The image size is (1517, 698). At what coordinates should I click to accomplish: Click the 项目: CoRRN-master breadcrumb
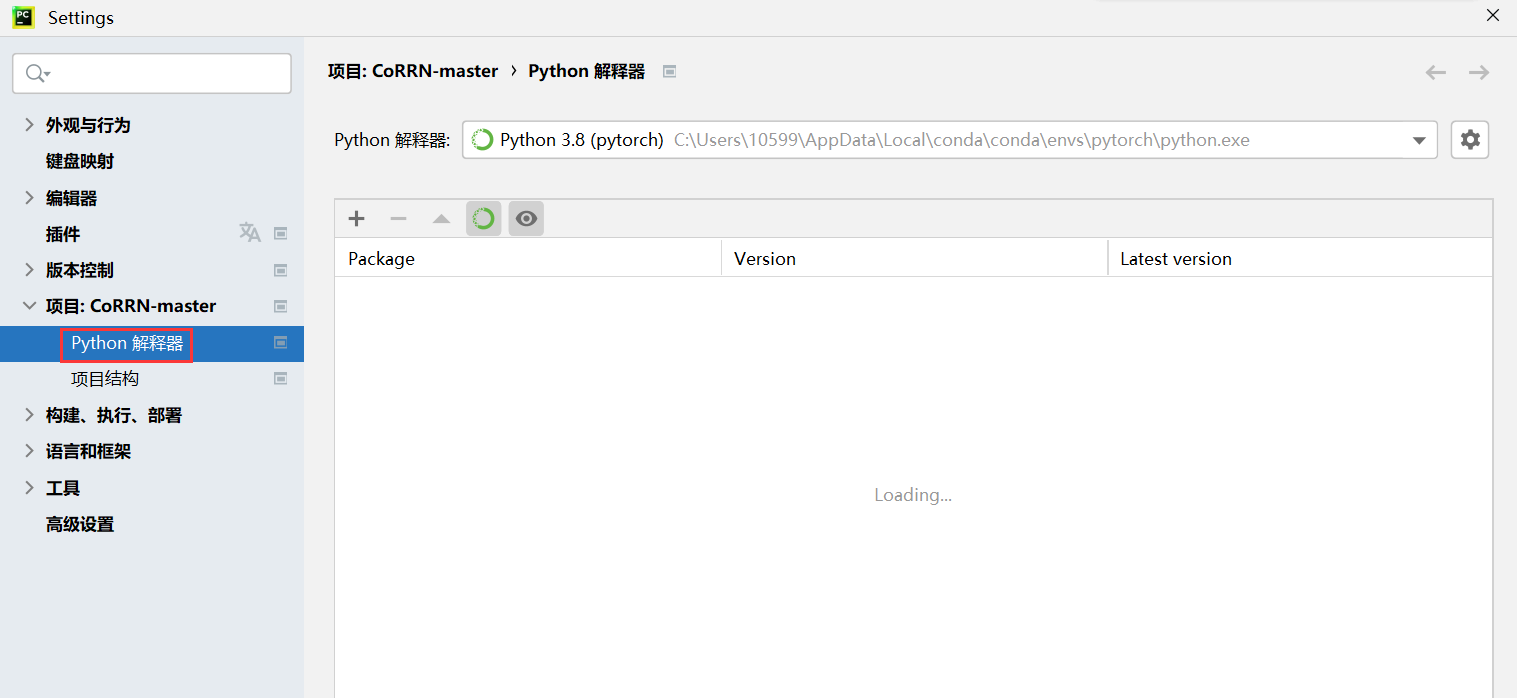click(413, 71)
